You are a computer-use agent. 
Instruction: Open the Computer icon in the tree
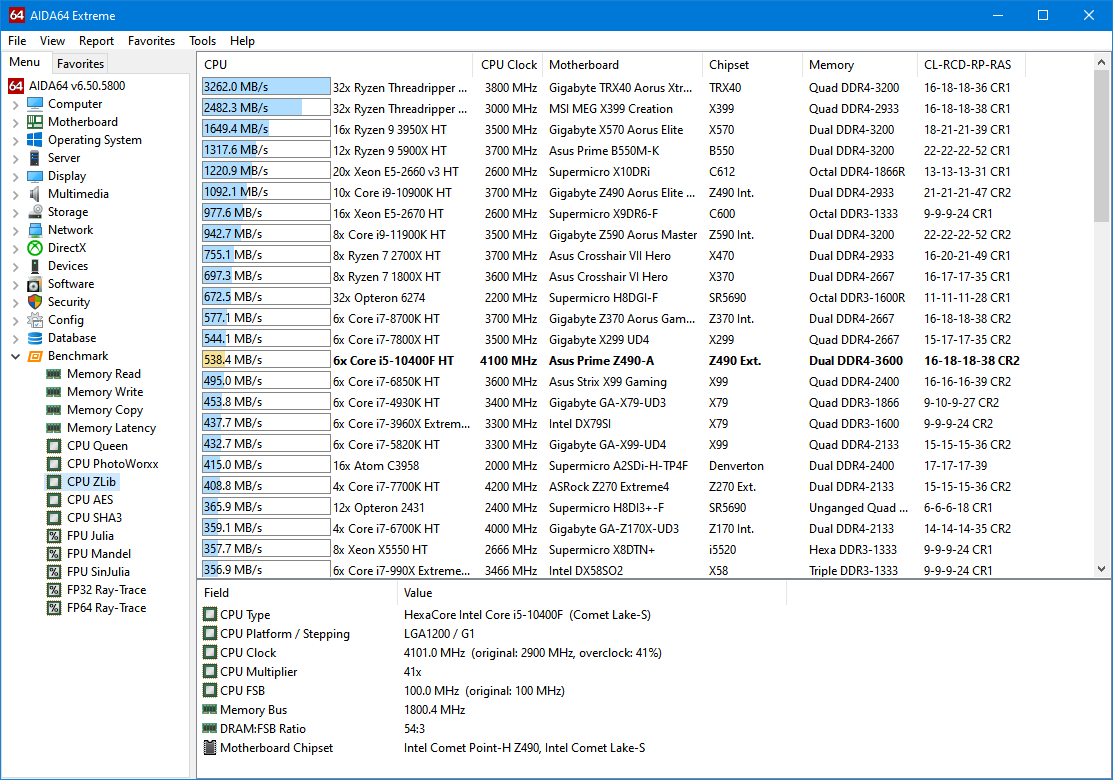[35, 104]
